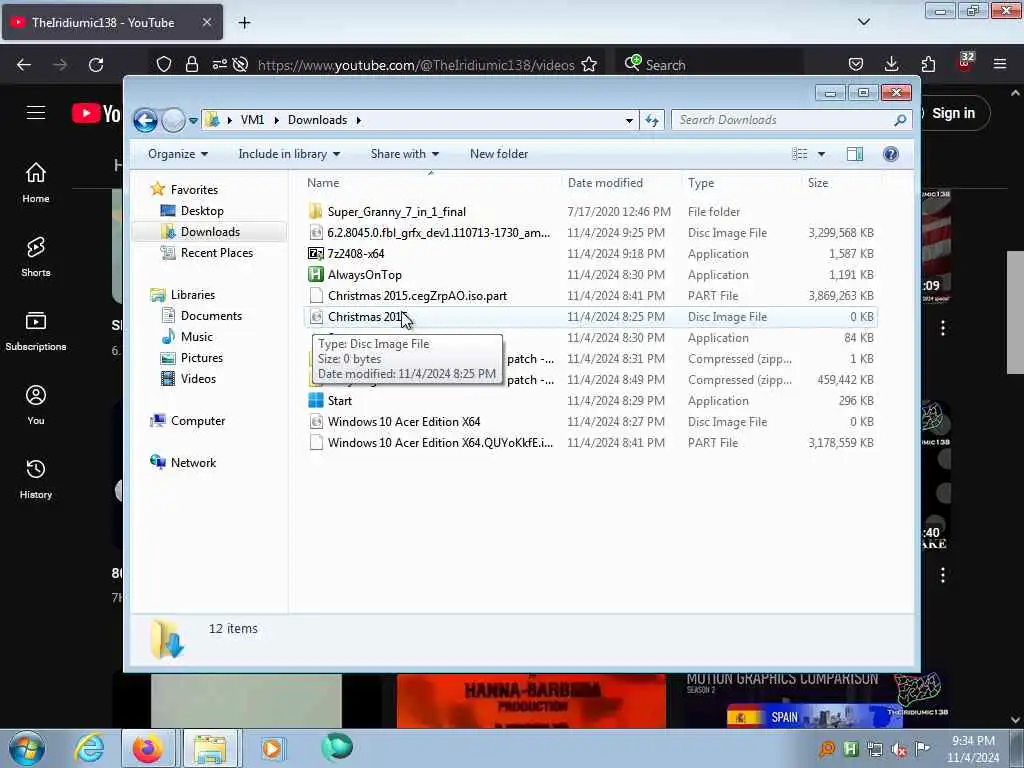Click the taskbar clock showing 9:34 PM
1024x768 pixels.
click(x=973, y=750)
